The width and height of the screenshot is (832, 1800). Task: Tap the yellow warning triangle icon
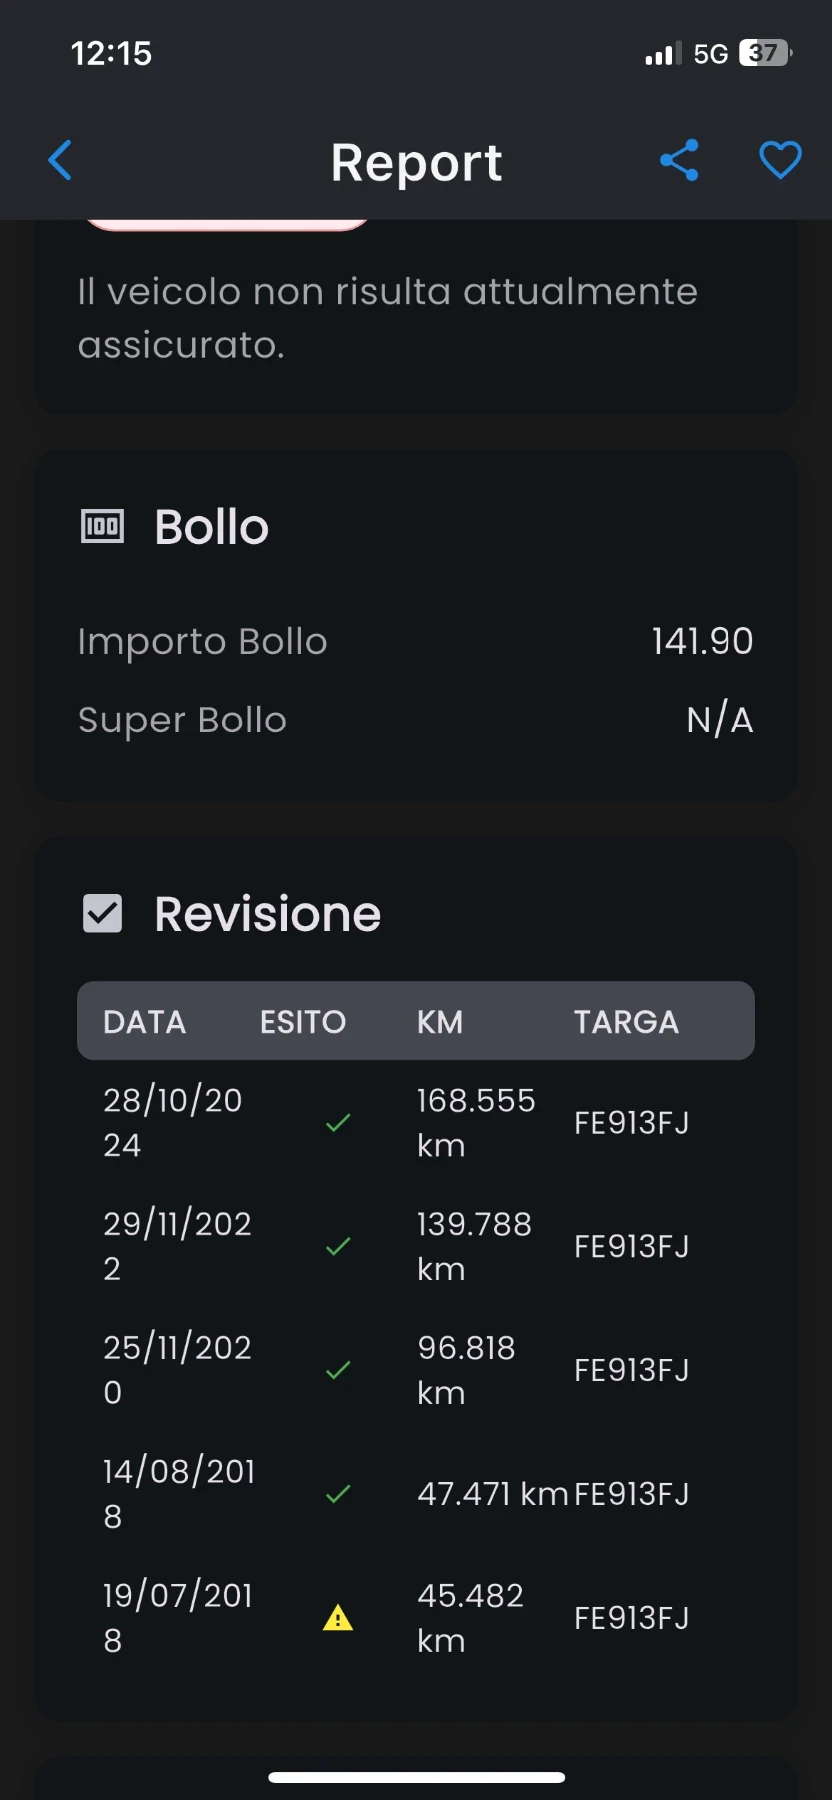pos(338,1617)
